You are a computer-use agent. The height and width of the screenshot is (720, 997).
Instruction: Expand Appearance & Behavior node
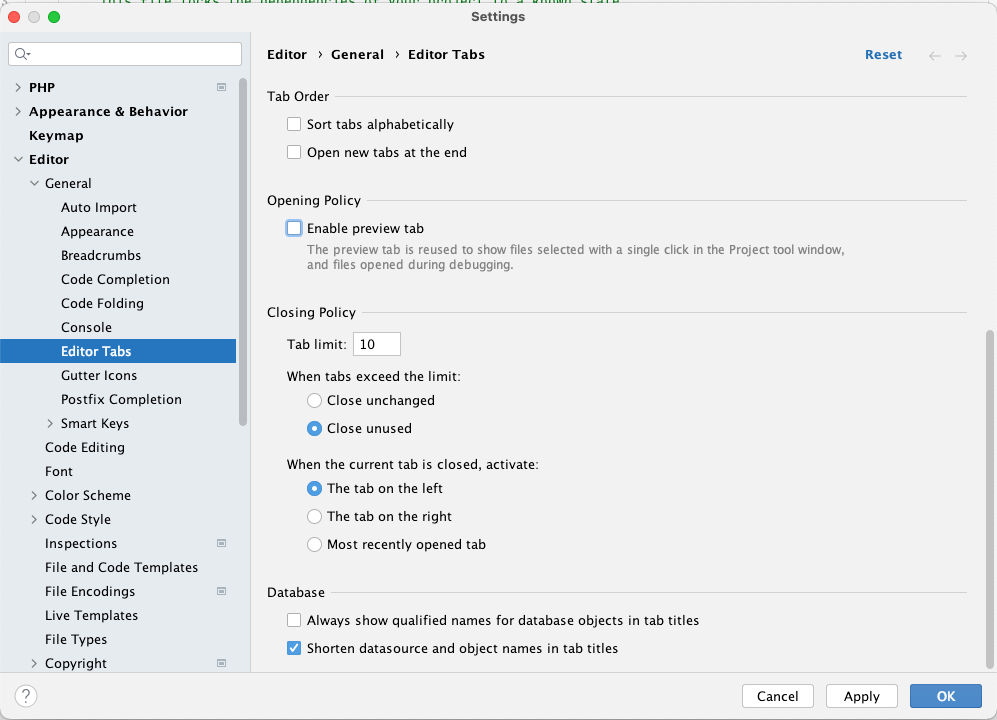(18, 111)
